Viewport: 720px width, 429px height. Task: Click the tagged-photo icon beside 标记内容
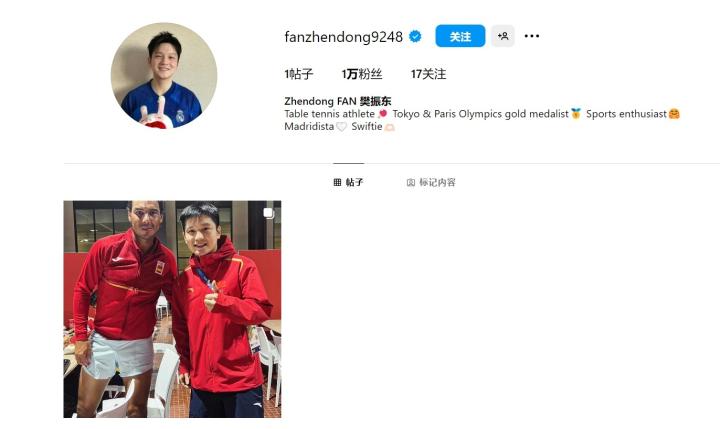point(411,182)
